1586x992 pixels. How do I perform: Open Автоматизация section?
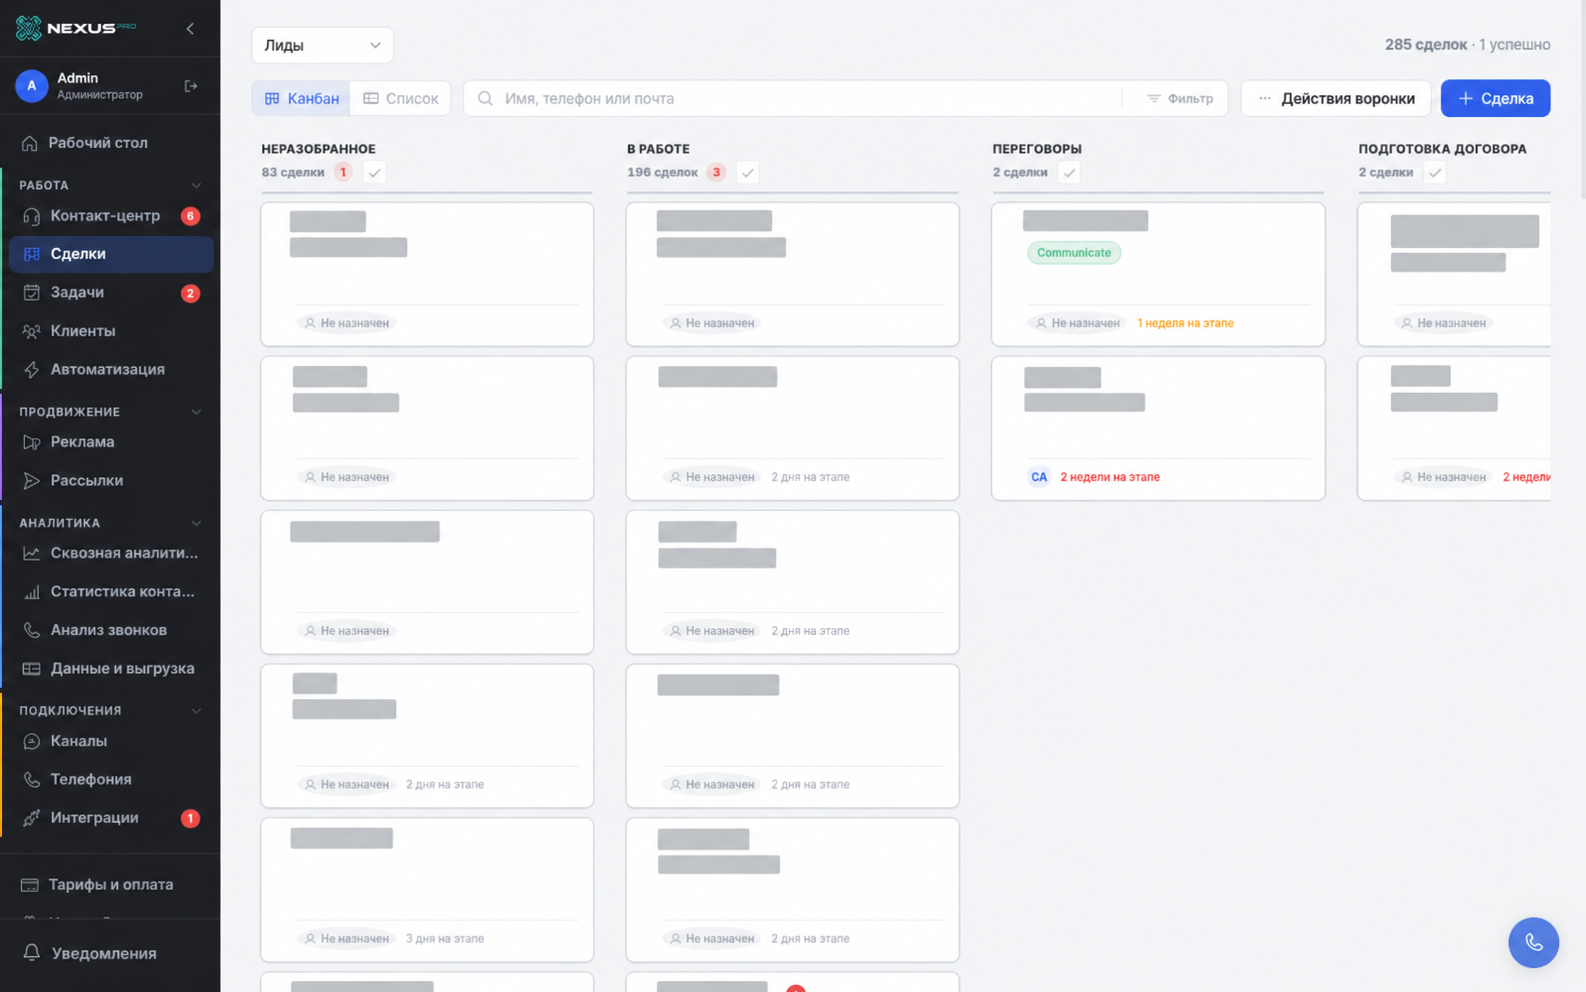[x=110, y=369]
